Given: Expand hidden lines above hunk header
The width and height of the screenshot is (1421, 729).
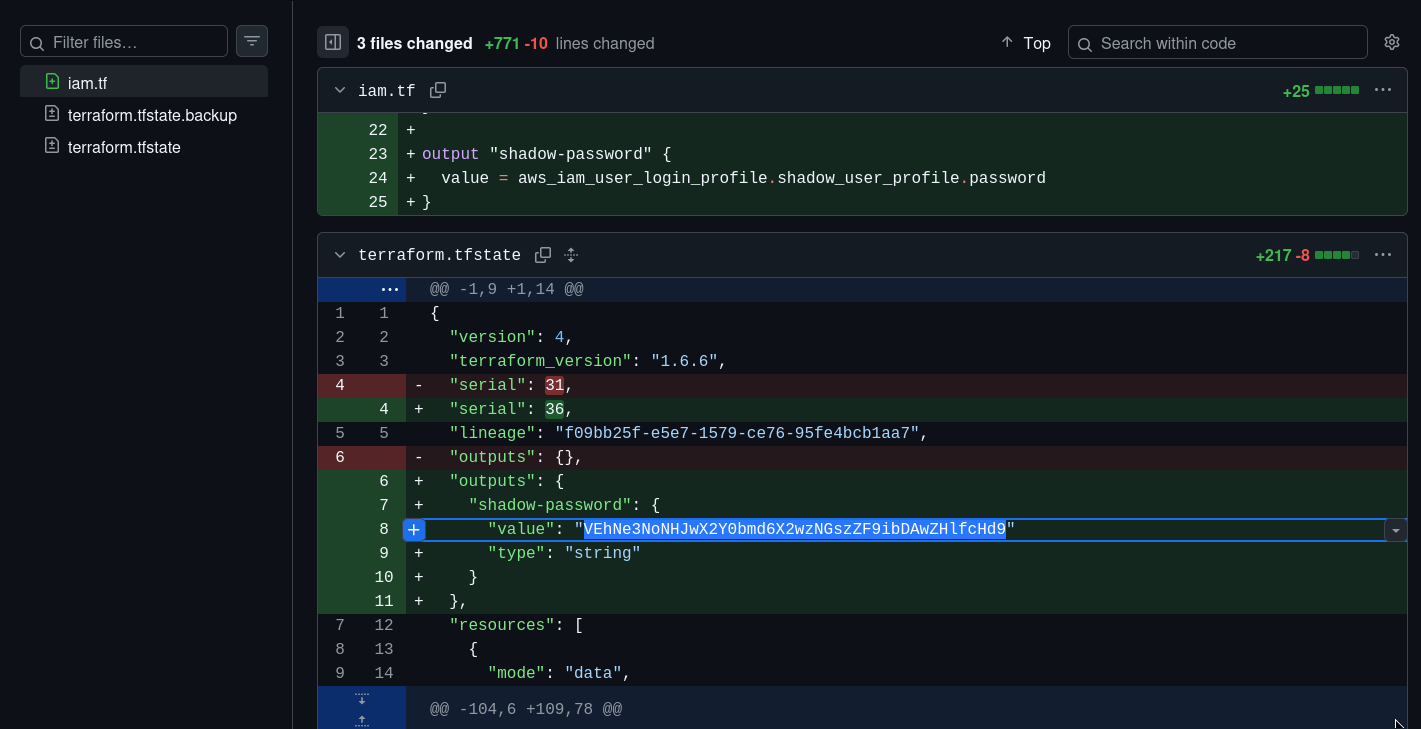Looking at the screenshot, I should tap(390, 289).
